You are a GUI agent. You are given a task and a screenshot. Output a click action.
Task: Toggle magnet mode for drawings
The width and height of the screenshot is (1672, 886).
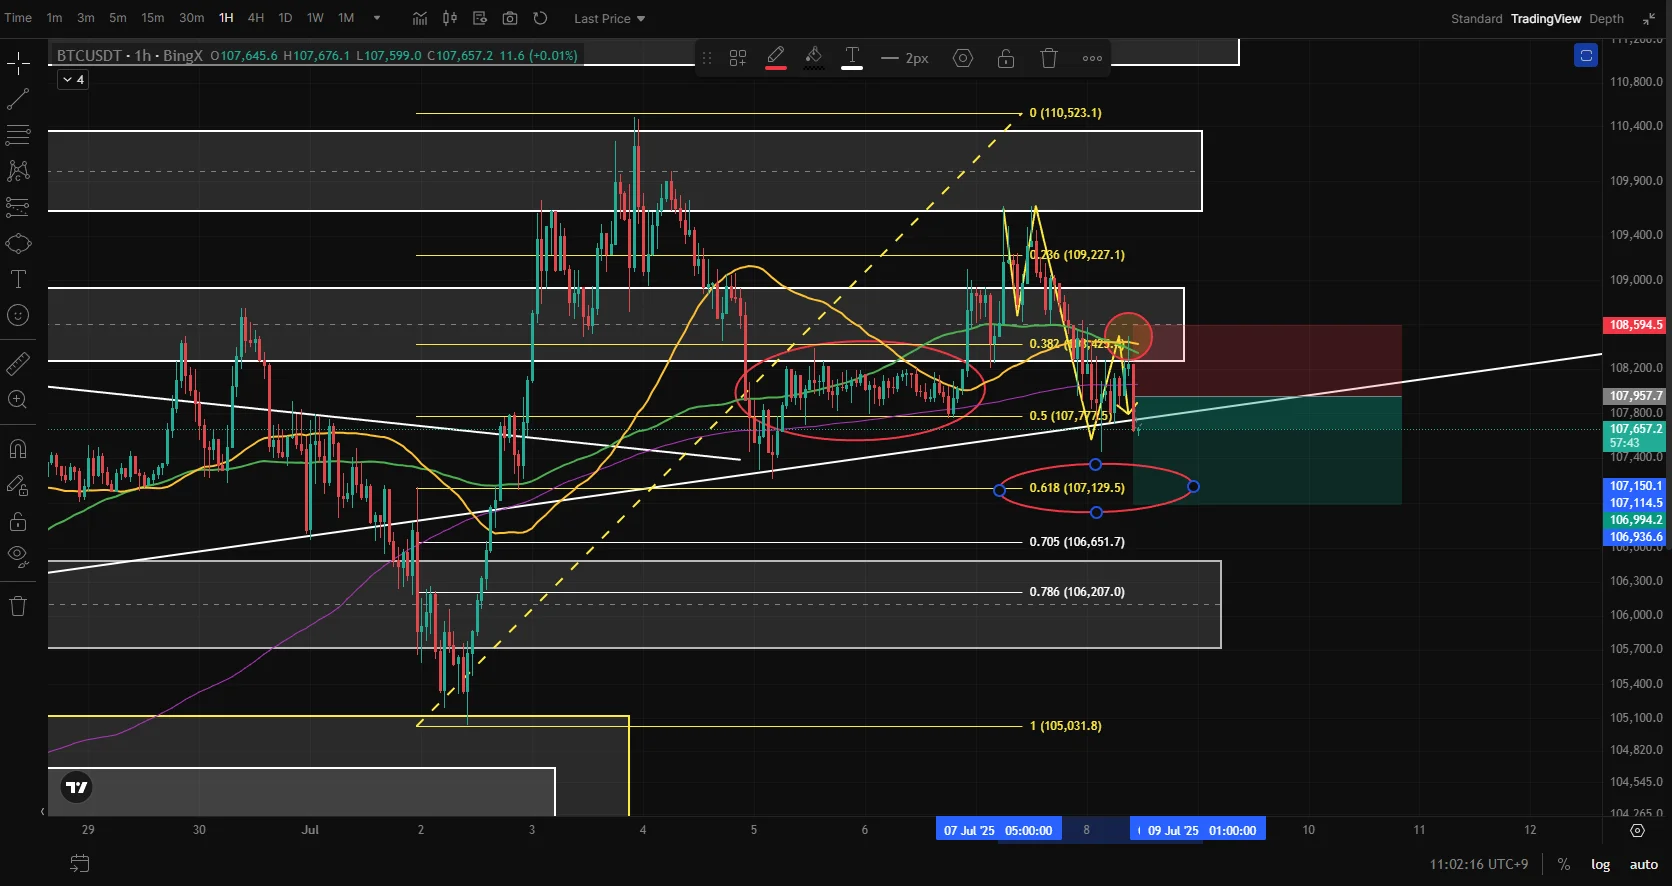pos(18,449)
